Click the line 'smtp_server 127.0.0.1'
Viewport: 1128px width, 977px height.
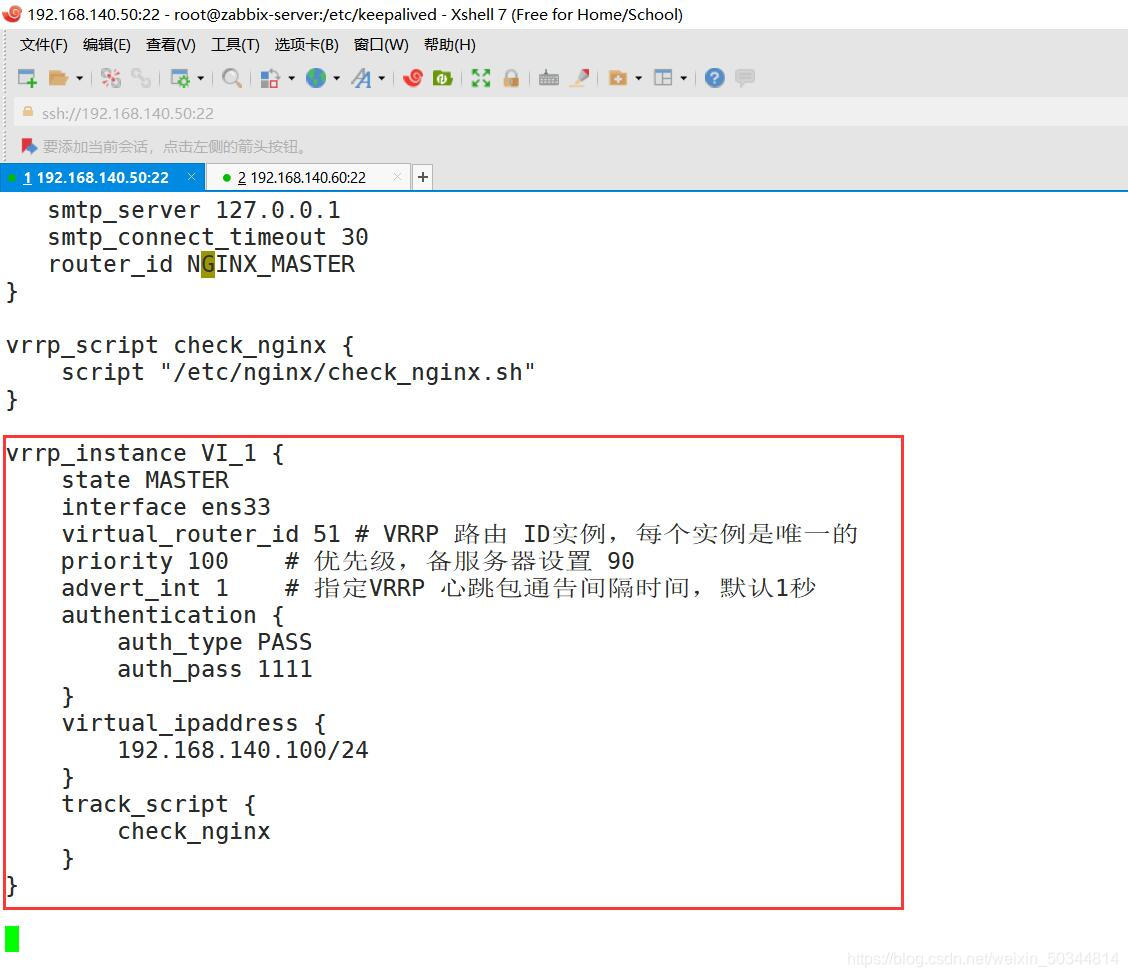pyautogui.click(x=194, y=210)
